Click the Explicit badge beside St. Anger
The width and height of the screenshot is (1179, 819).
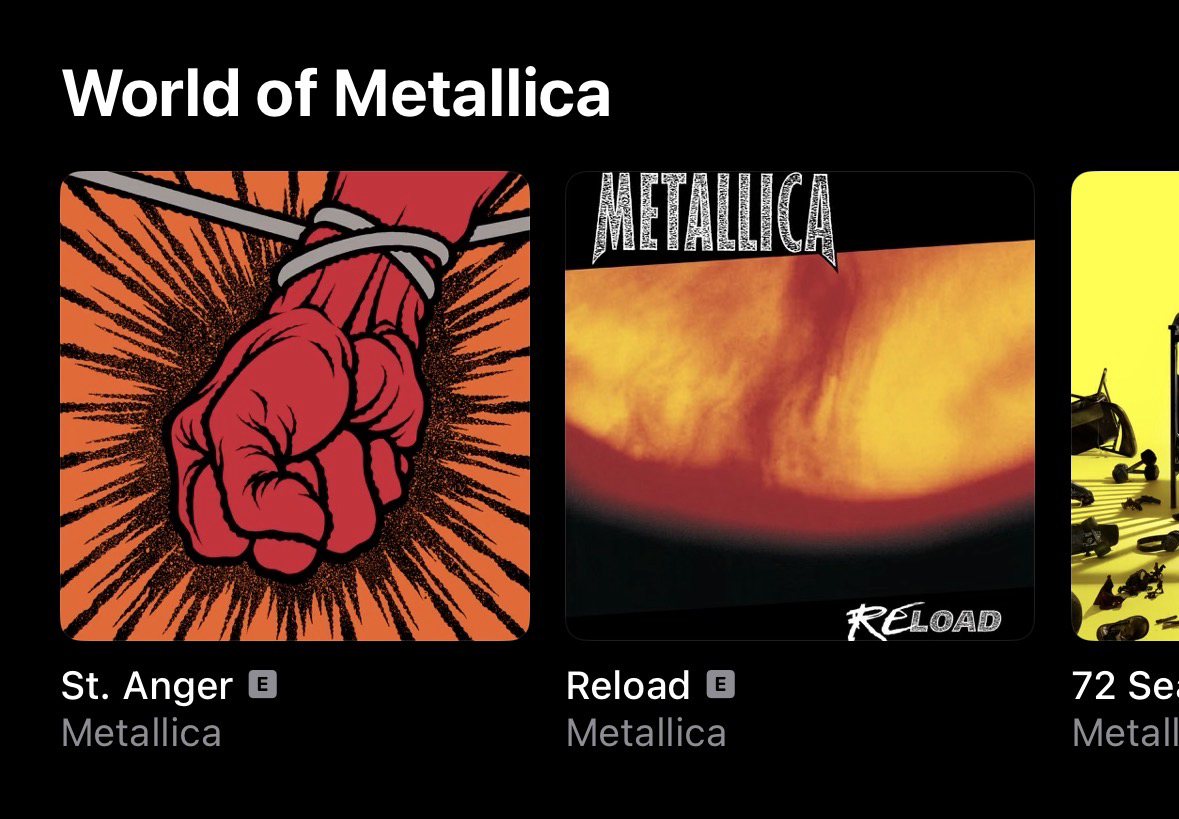tap(262, 684)
